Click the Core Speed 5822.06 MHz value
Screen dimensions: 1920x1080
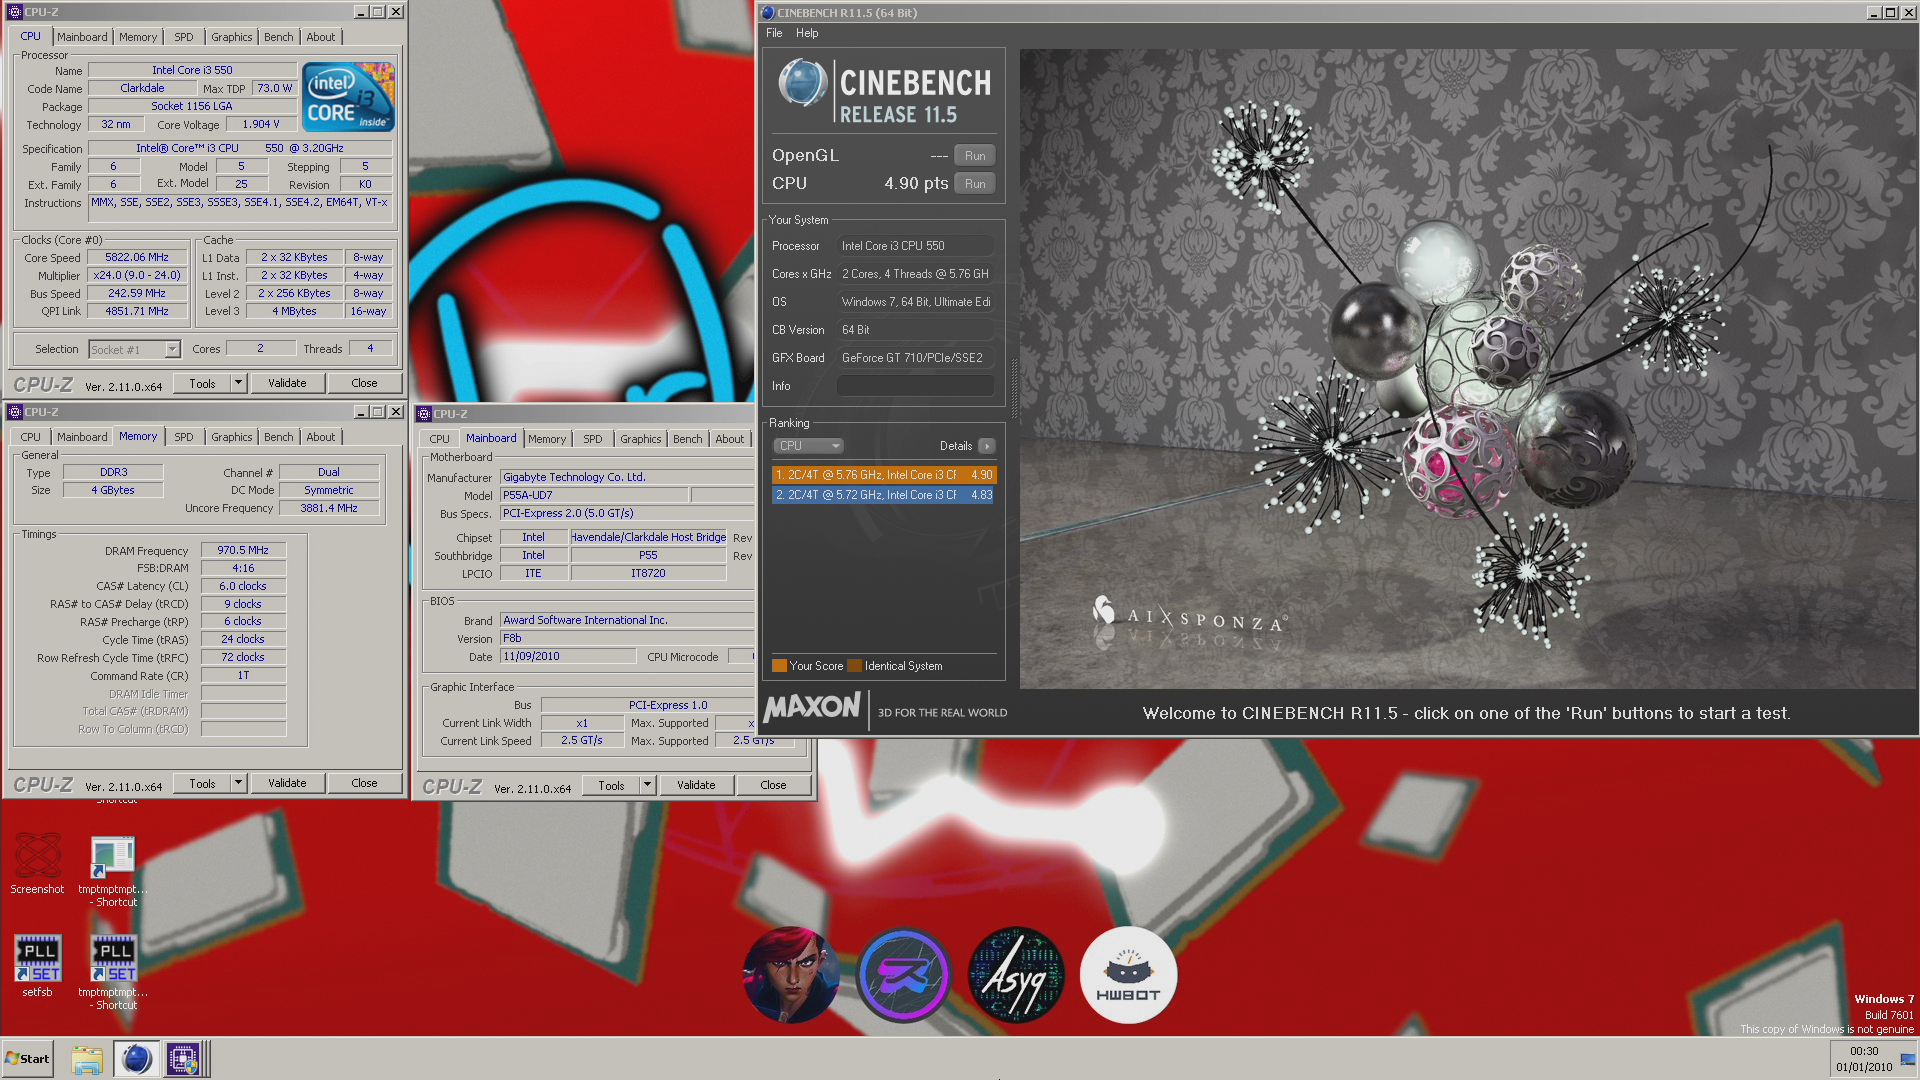[137, 258]
